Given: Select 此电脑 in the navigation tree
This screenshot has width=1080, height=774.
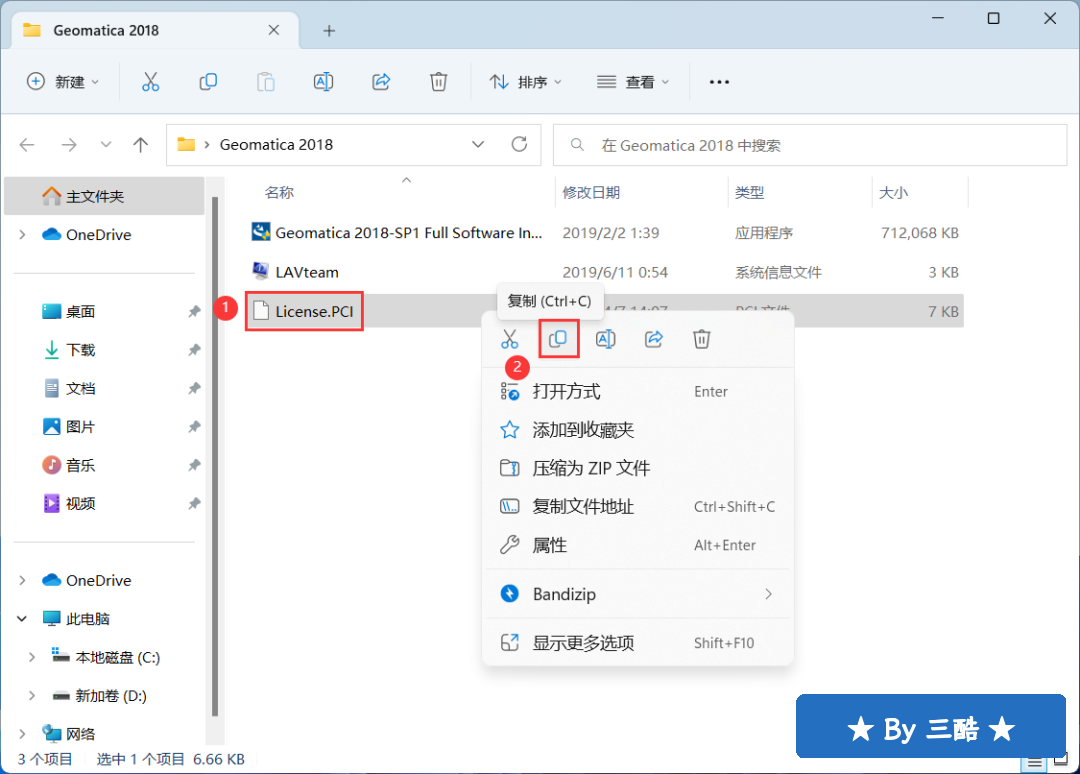Looking at the screenshot, I should point(87,619).
